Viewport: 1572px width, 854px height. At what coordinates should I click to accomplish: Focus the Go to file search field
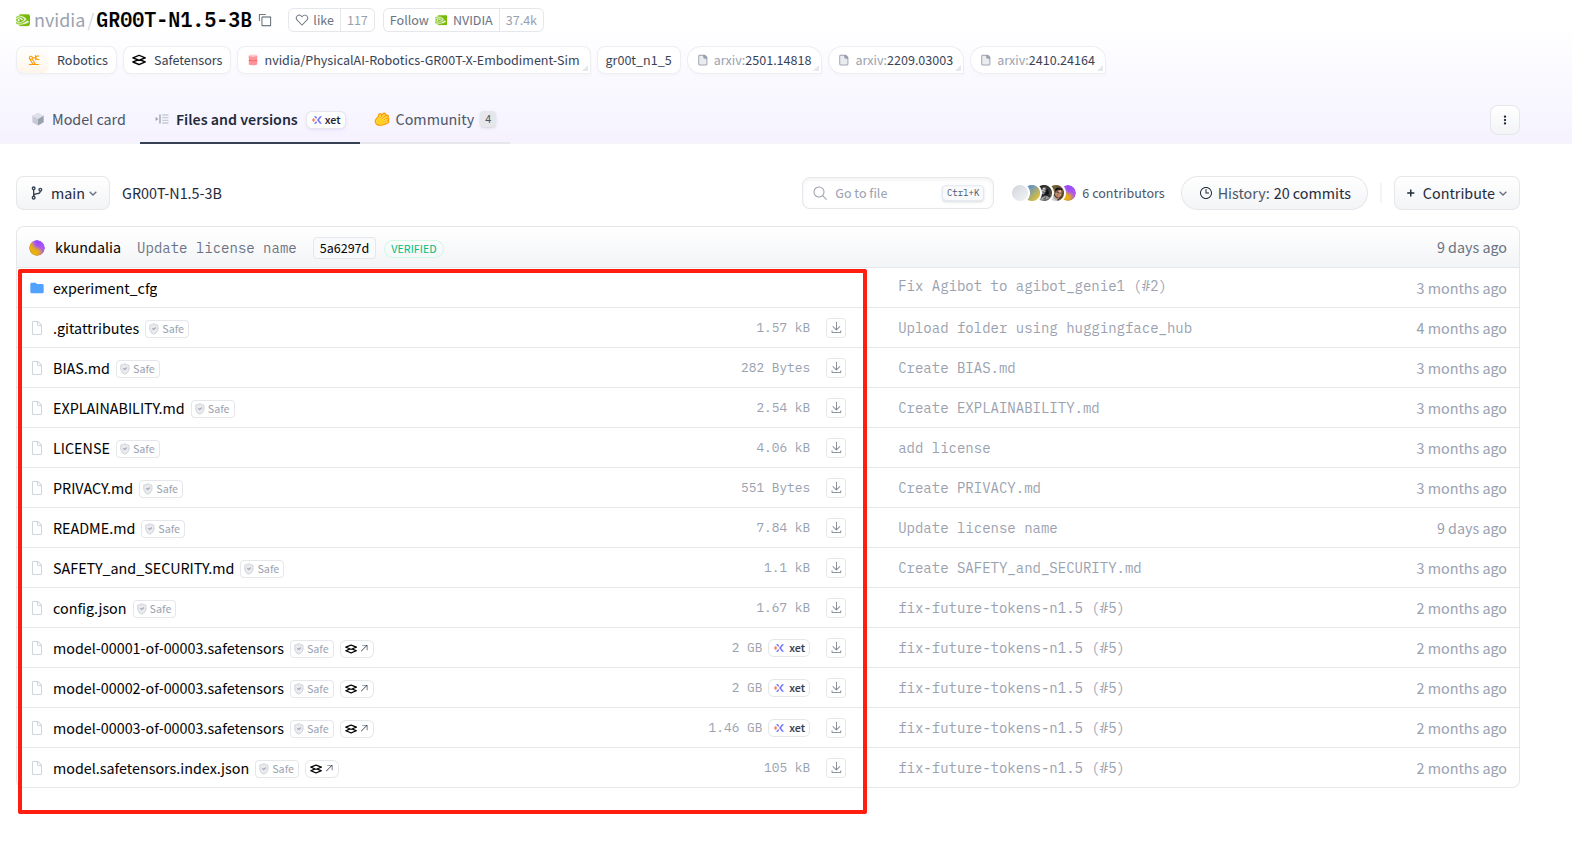898,193
